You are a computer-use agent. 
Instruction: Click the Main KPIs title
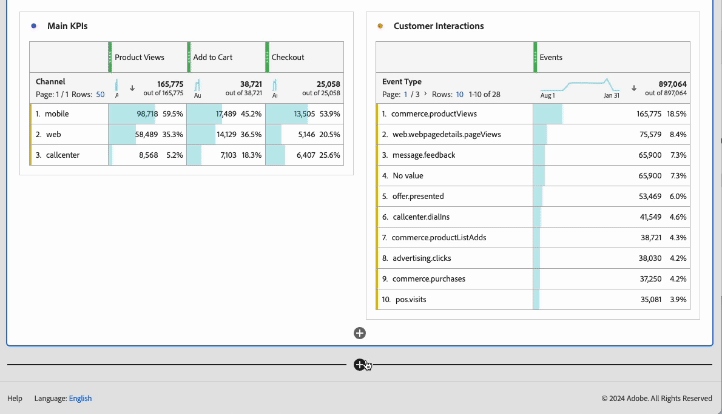67,26
